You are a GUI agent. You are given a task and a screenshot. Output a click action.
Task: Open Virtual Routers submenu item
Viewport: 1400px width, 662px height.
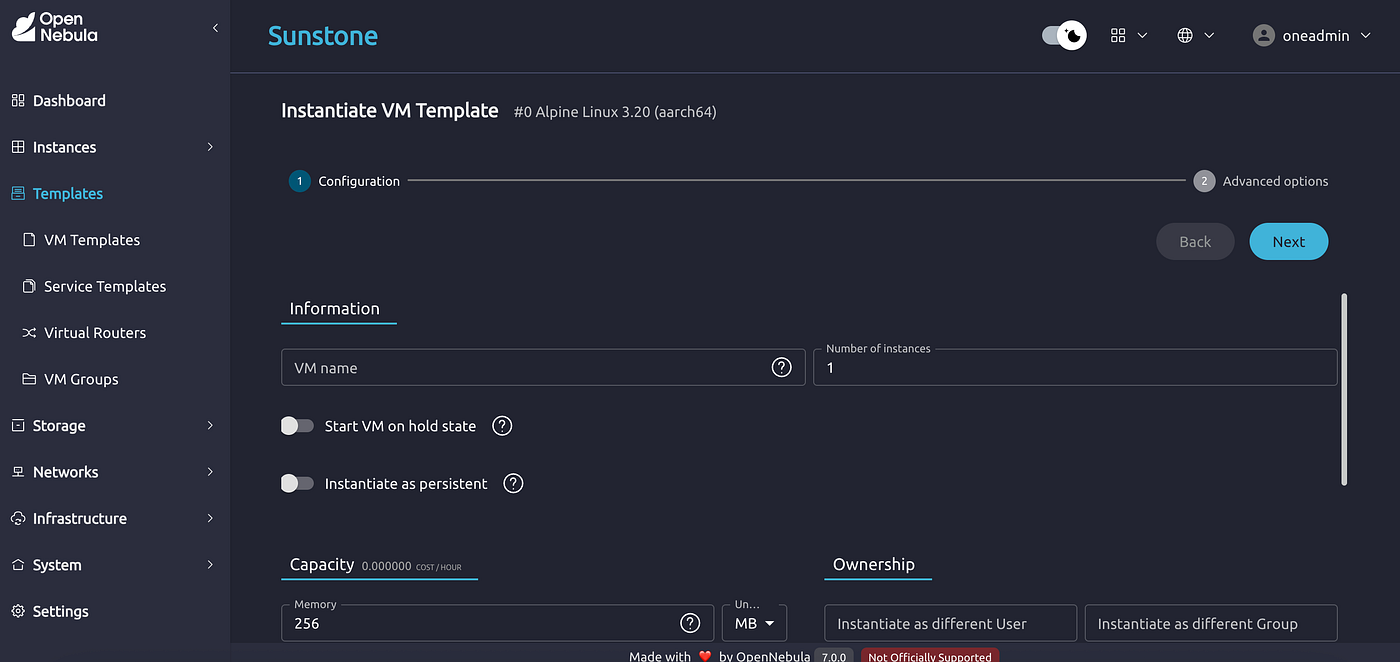click(x=115, y=333)
